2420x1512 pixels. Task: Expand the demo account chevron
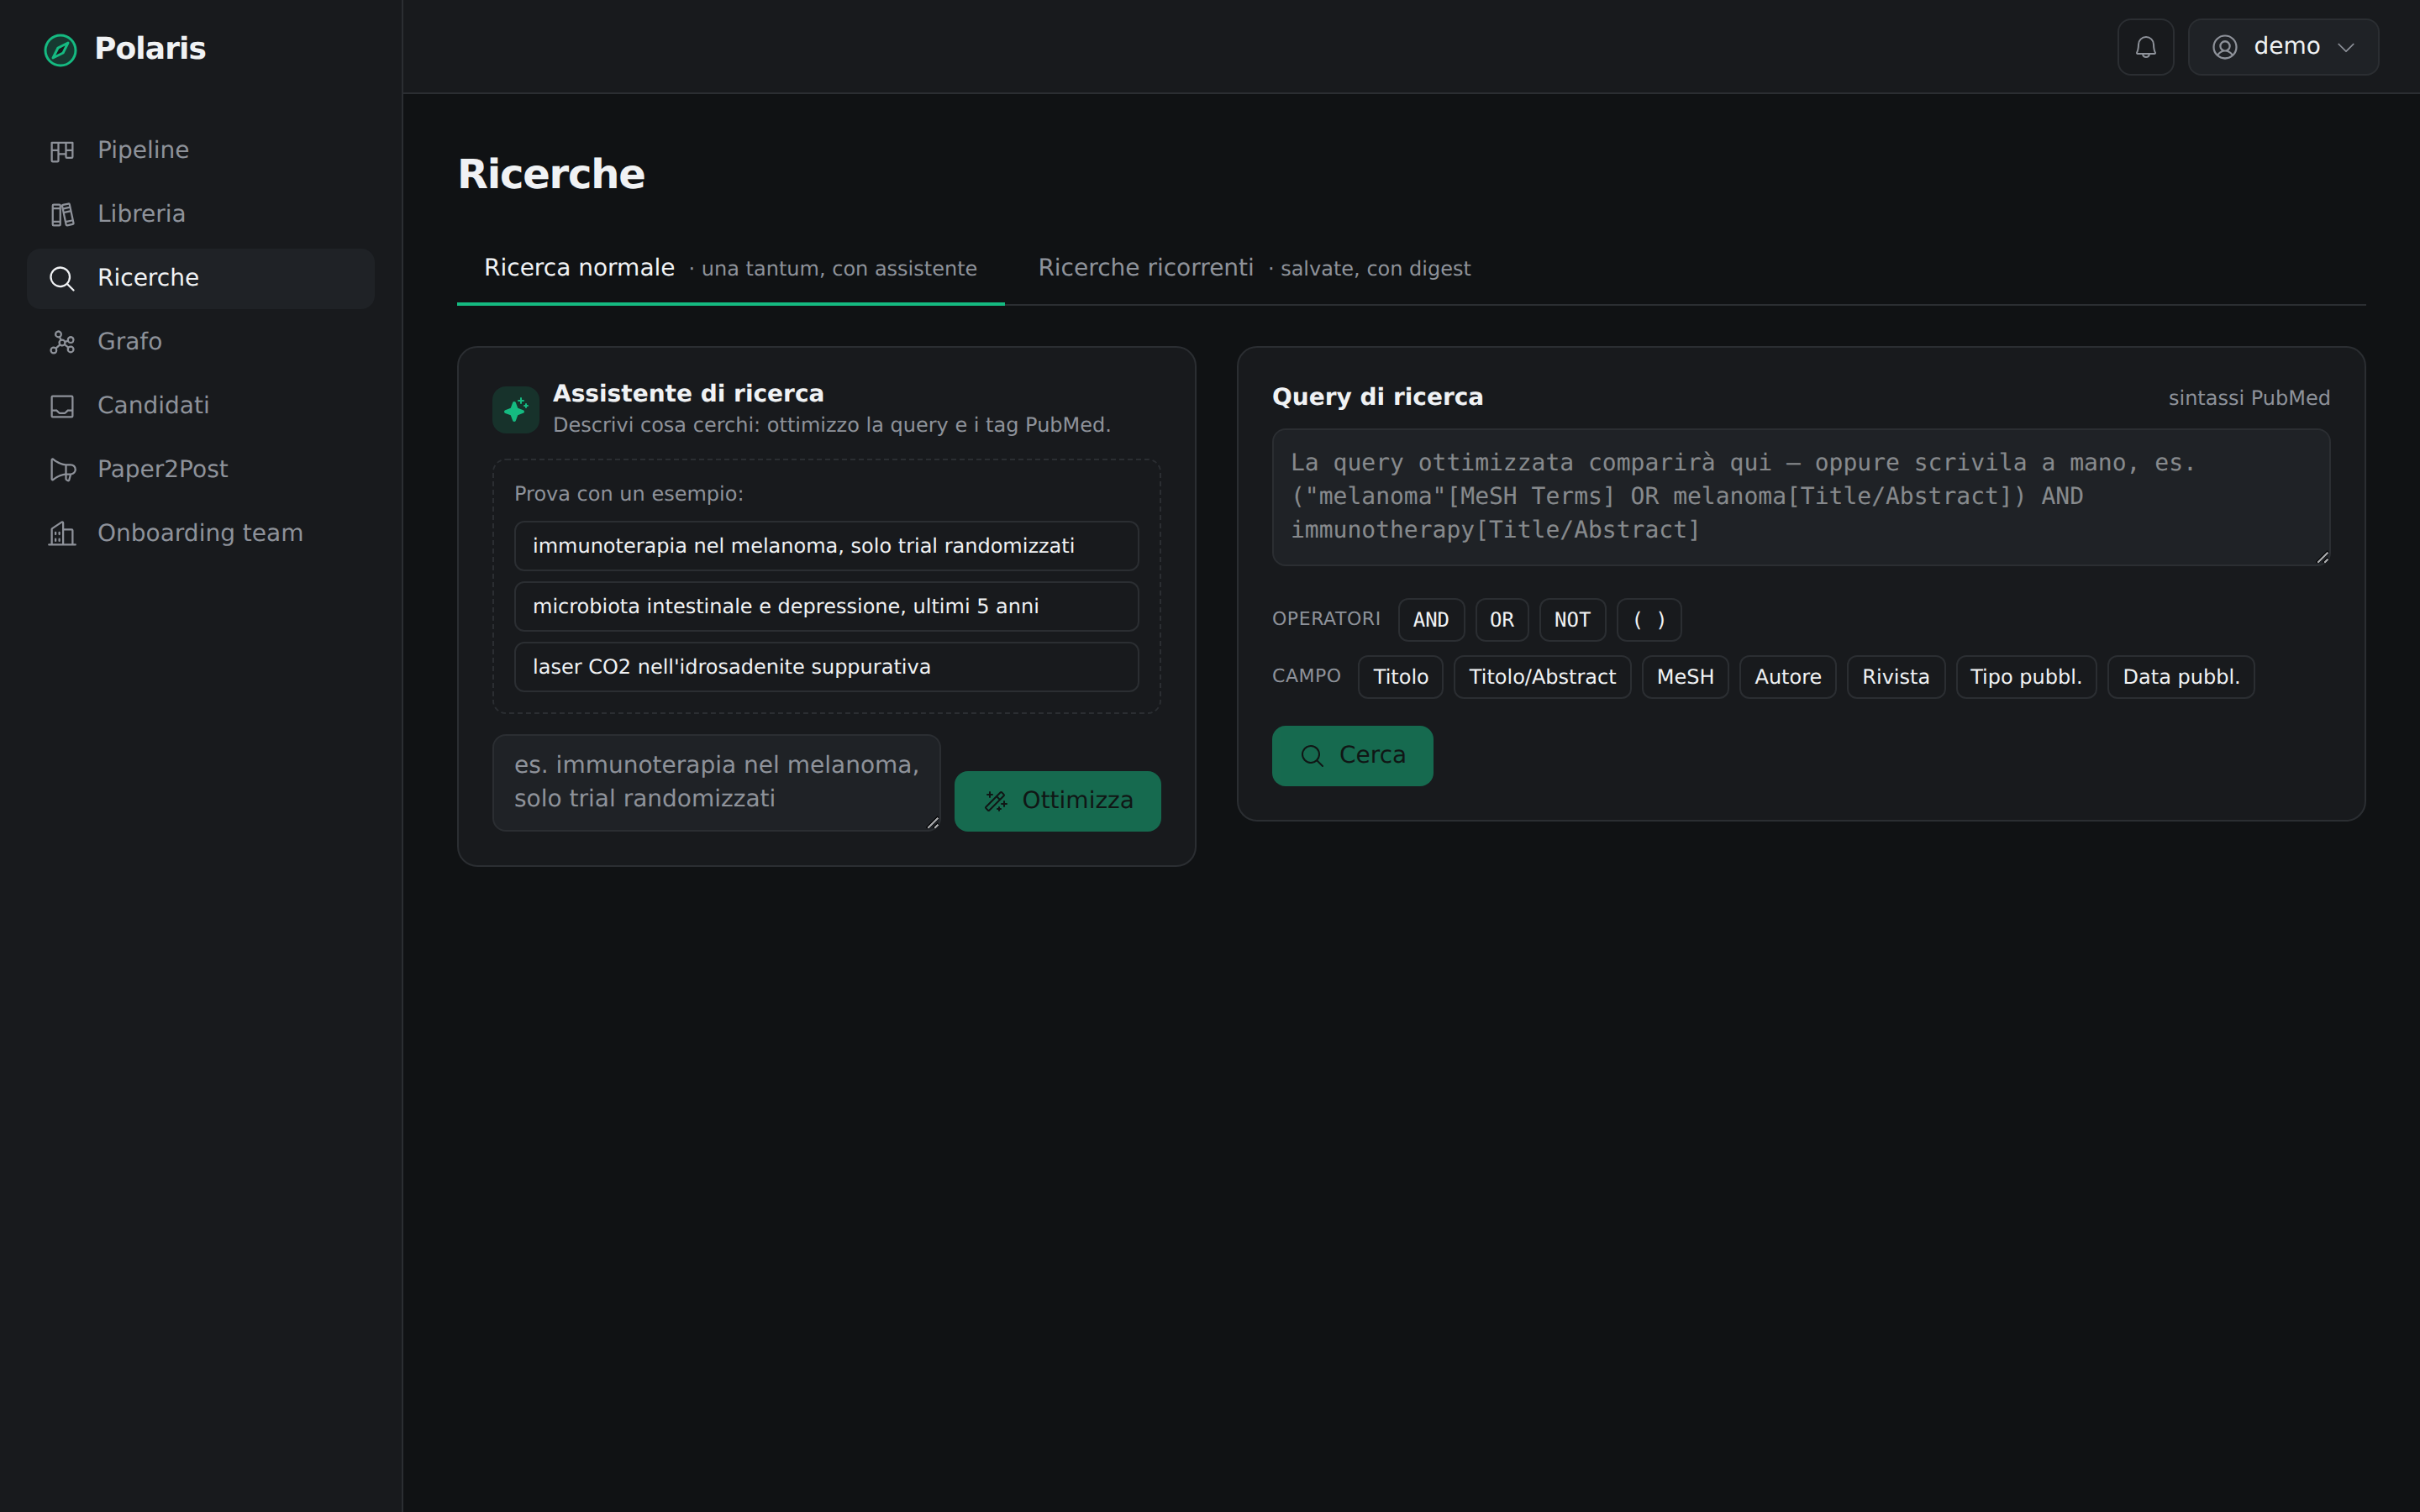point(2346,47)
